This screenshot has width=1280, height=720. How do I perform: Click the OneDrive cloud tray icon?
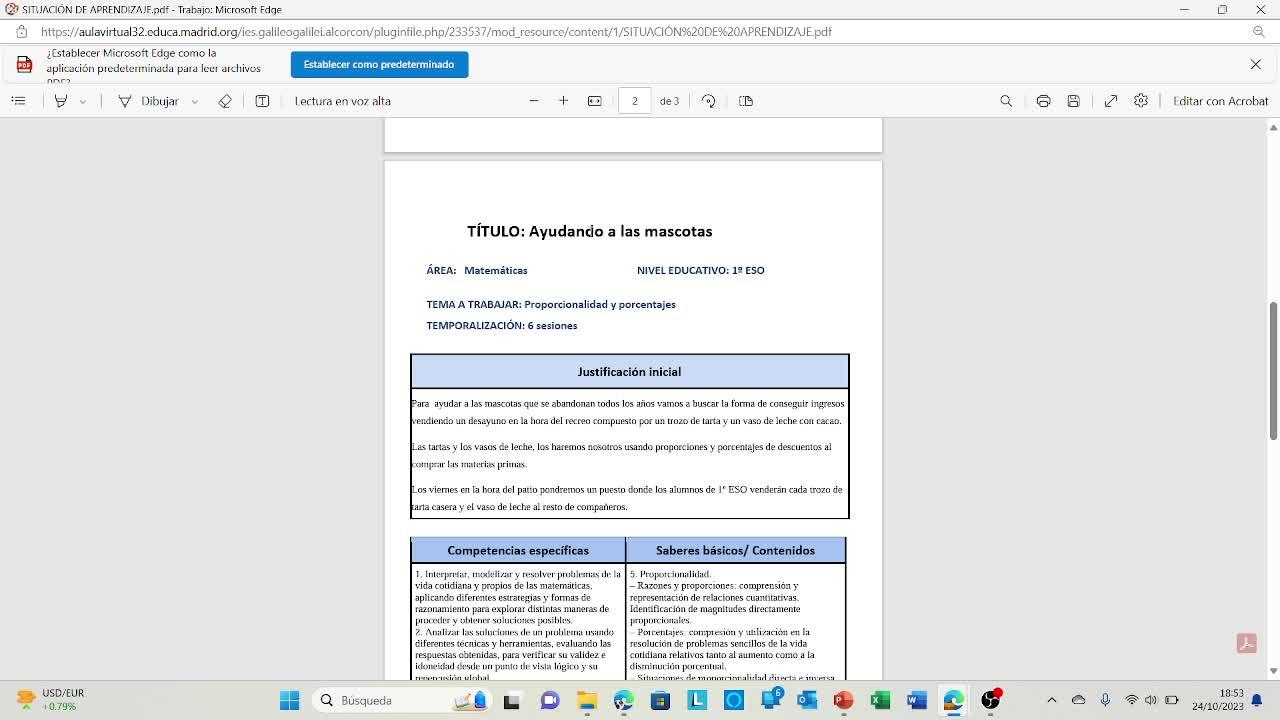click(1078, 700)
